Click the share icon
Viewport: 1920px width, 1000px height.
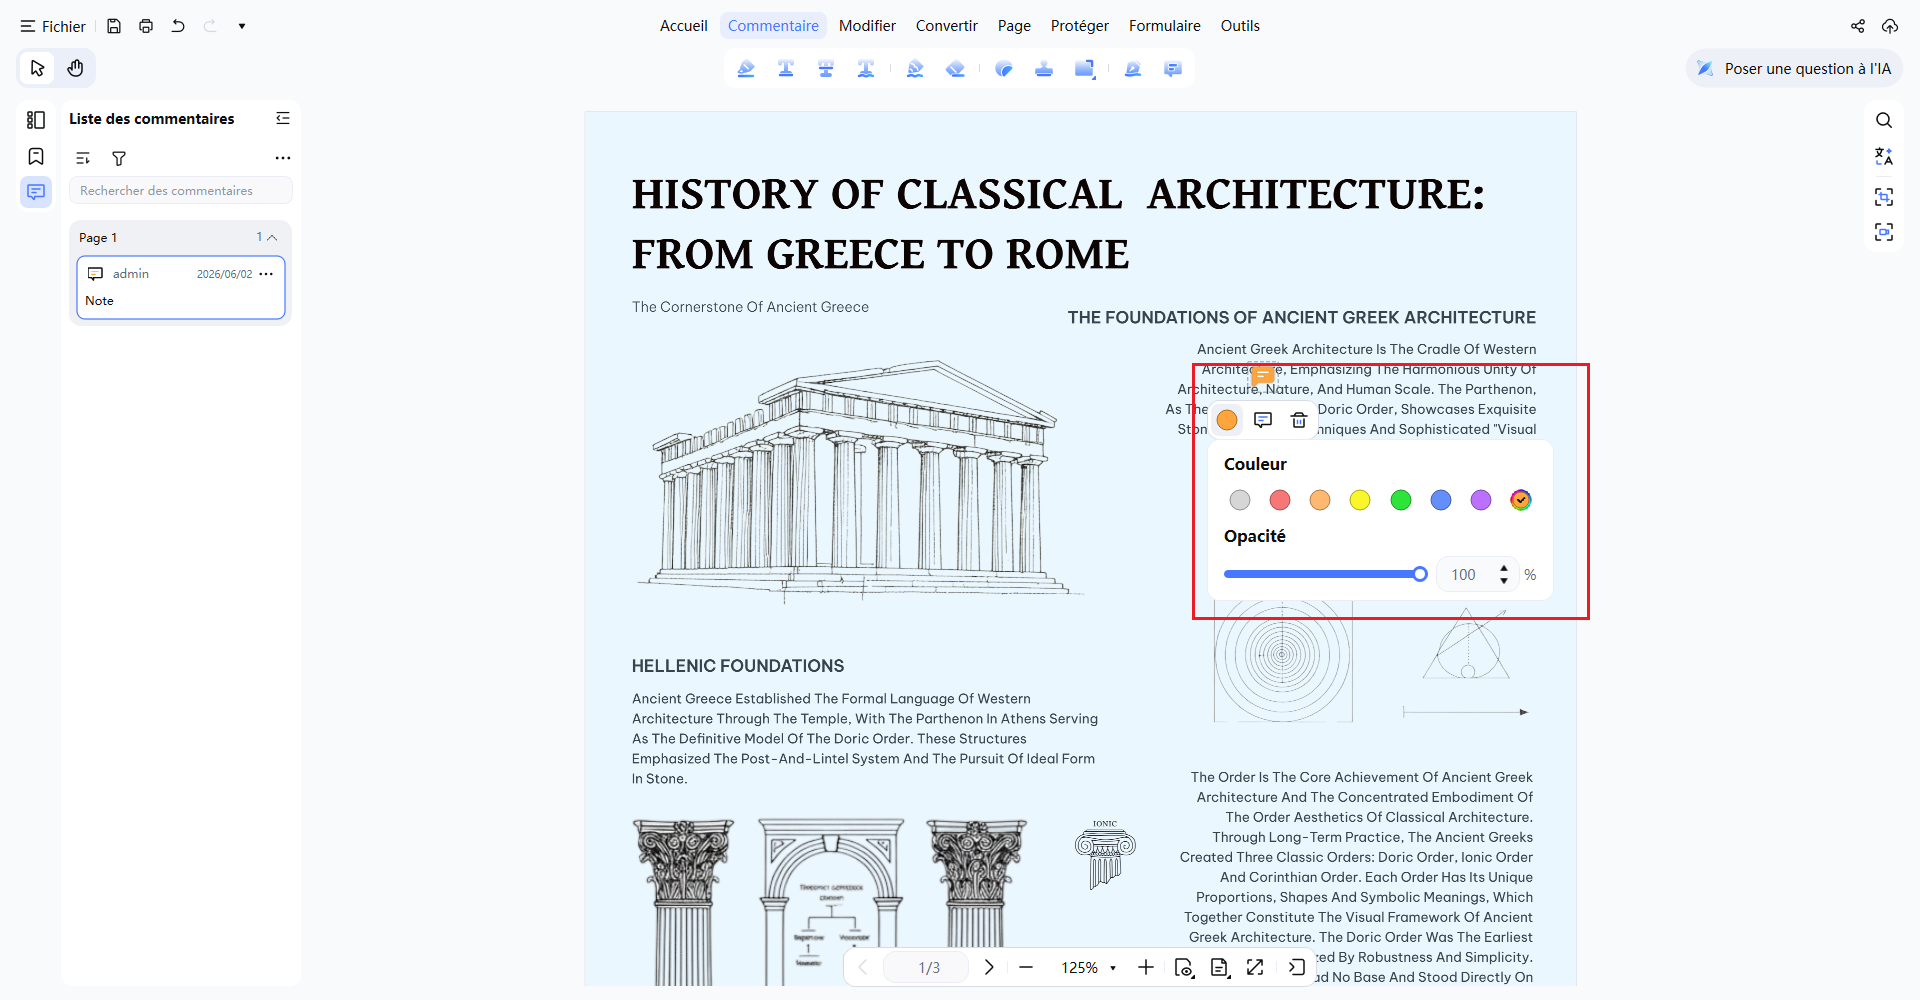pyautogui.click(x=1858, y=26)
